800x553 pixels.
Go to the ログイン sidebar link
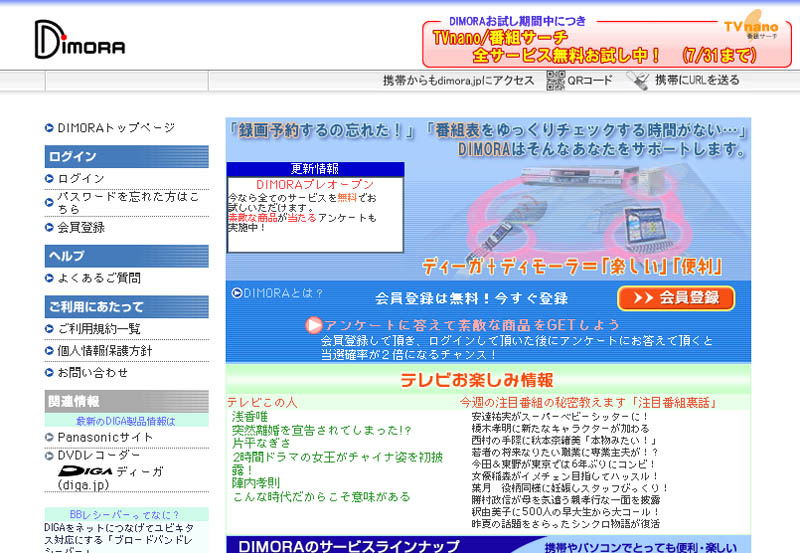pyautogui.click(x=80, y=178)
